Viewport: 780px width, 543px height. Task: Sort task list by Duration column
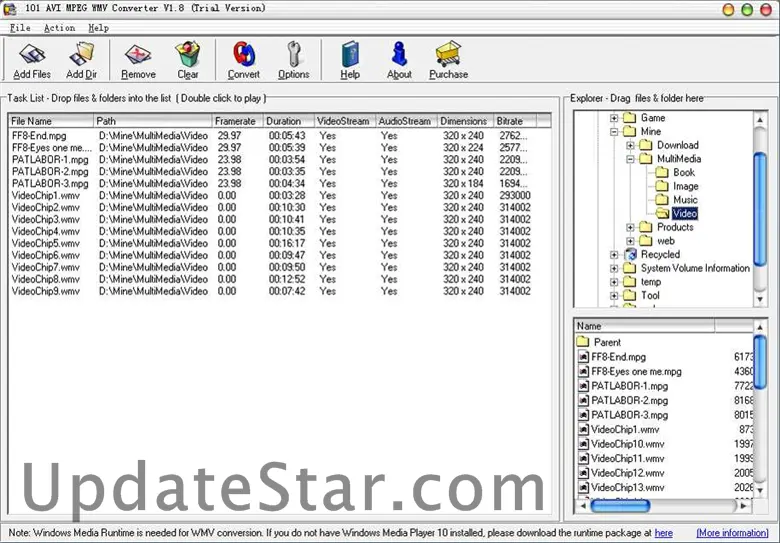pos(289,121)
